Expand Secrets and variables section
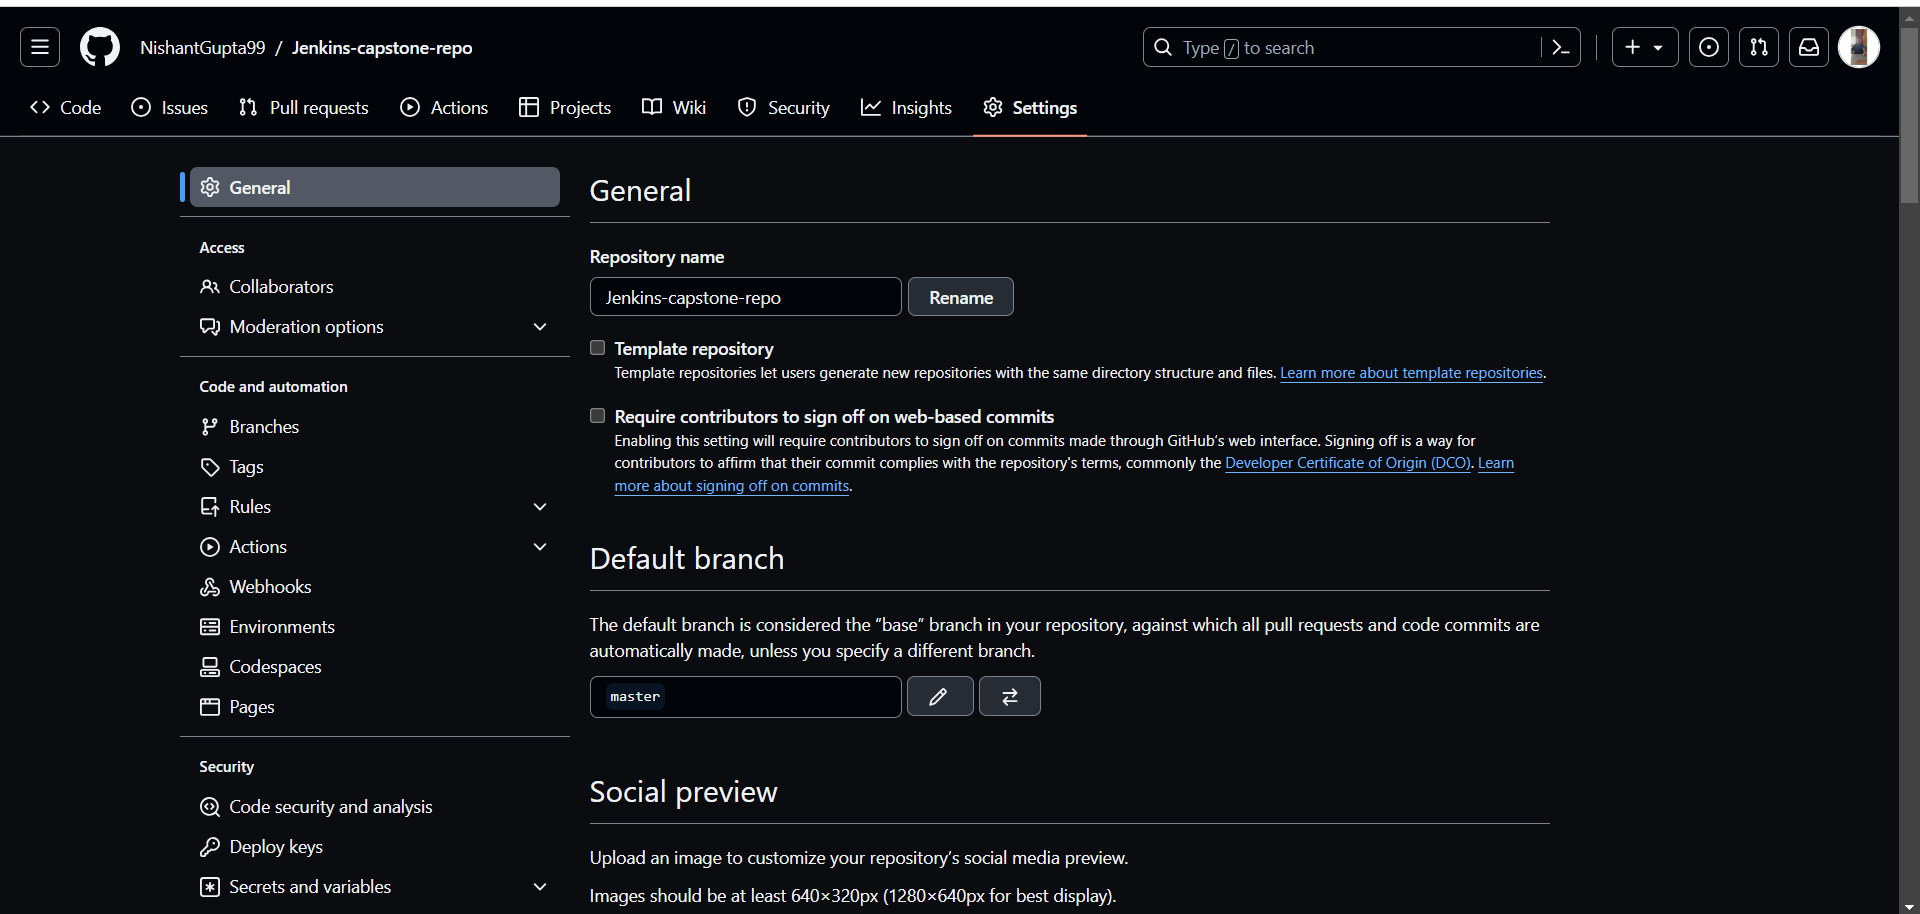The height and width of the screenshot is (914, 1920). (x=540, y=887)
